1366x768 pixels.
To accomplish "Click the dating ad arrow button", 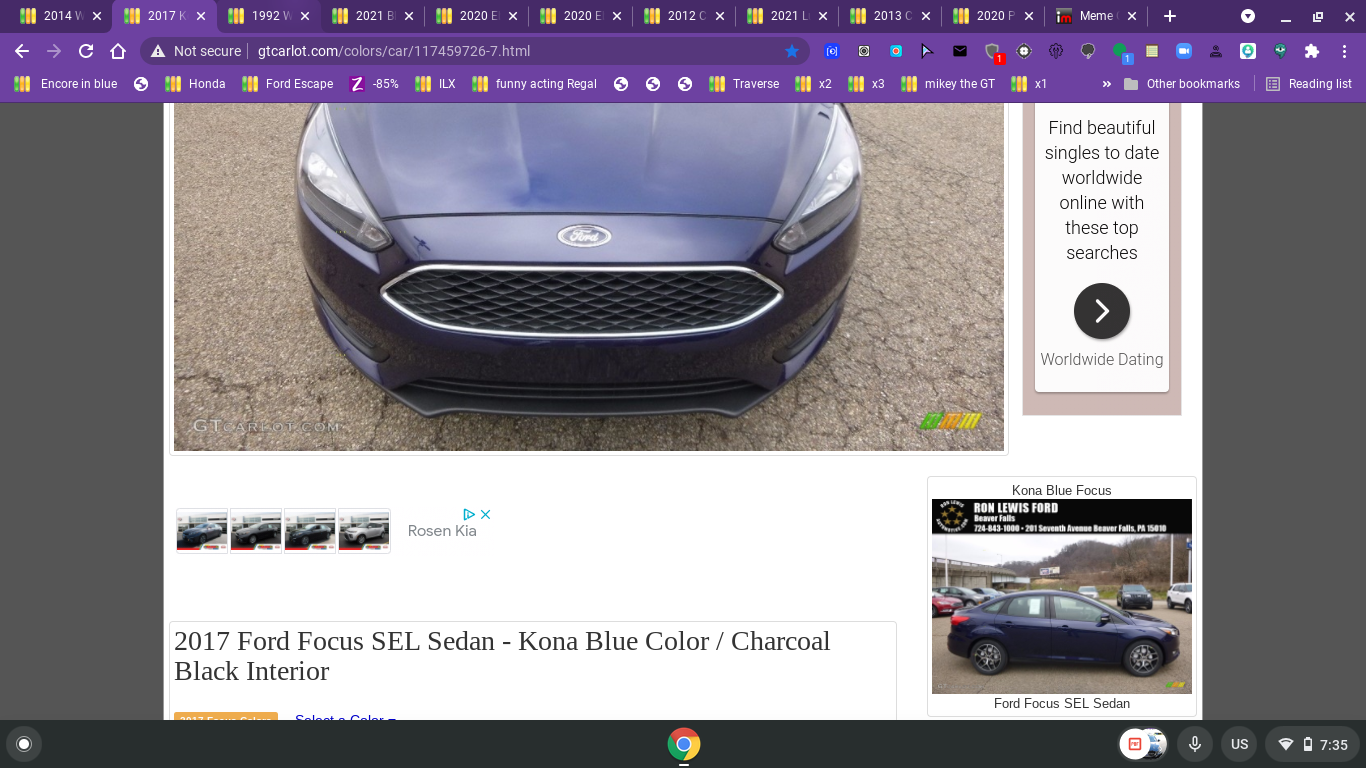I will 1102,311.
